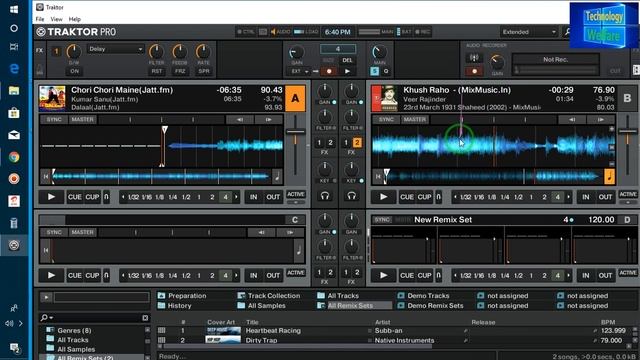Click Windows Start button

14,9
